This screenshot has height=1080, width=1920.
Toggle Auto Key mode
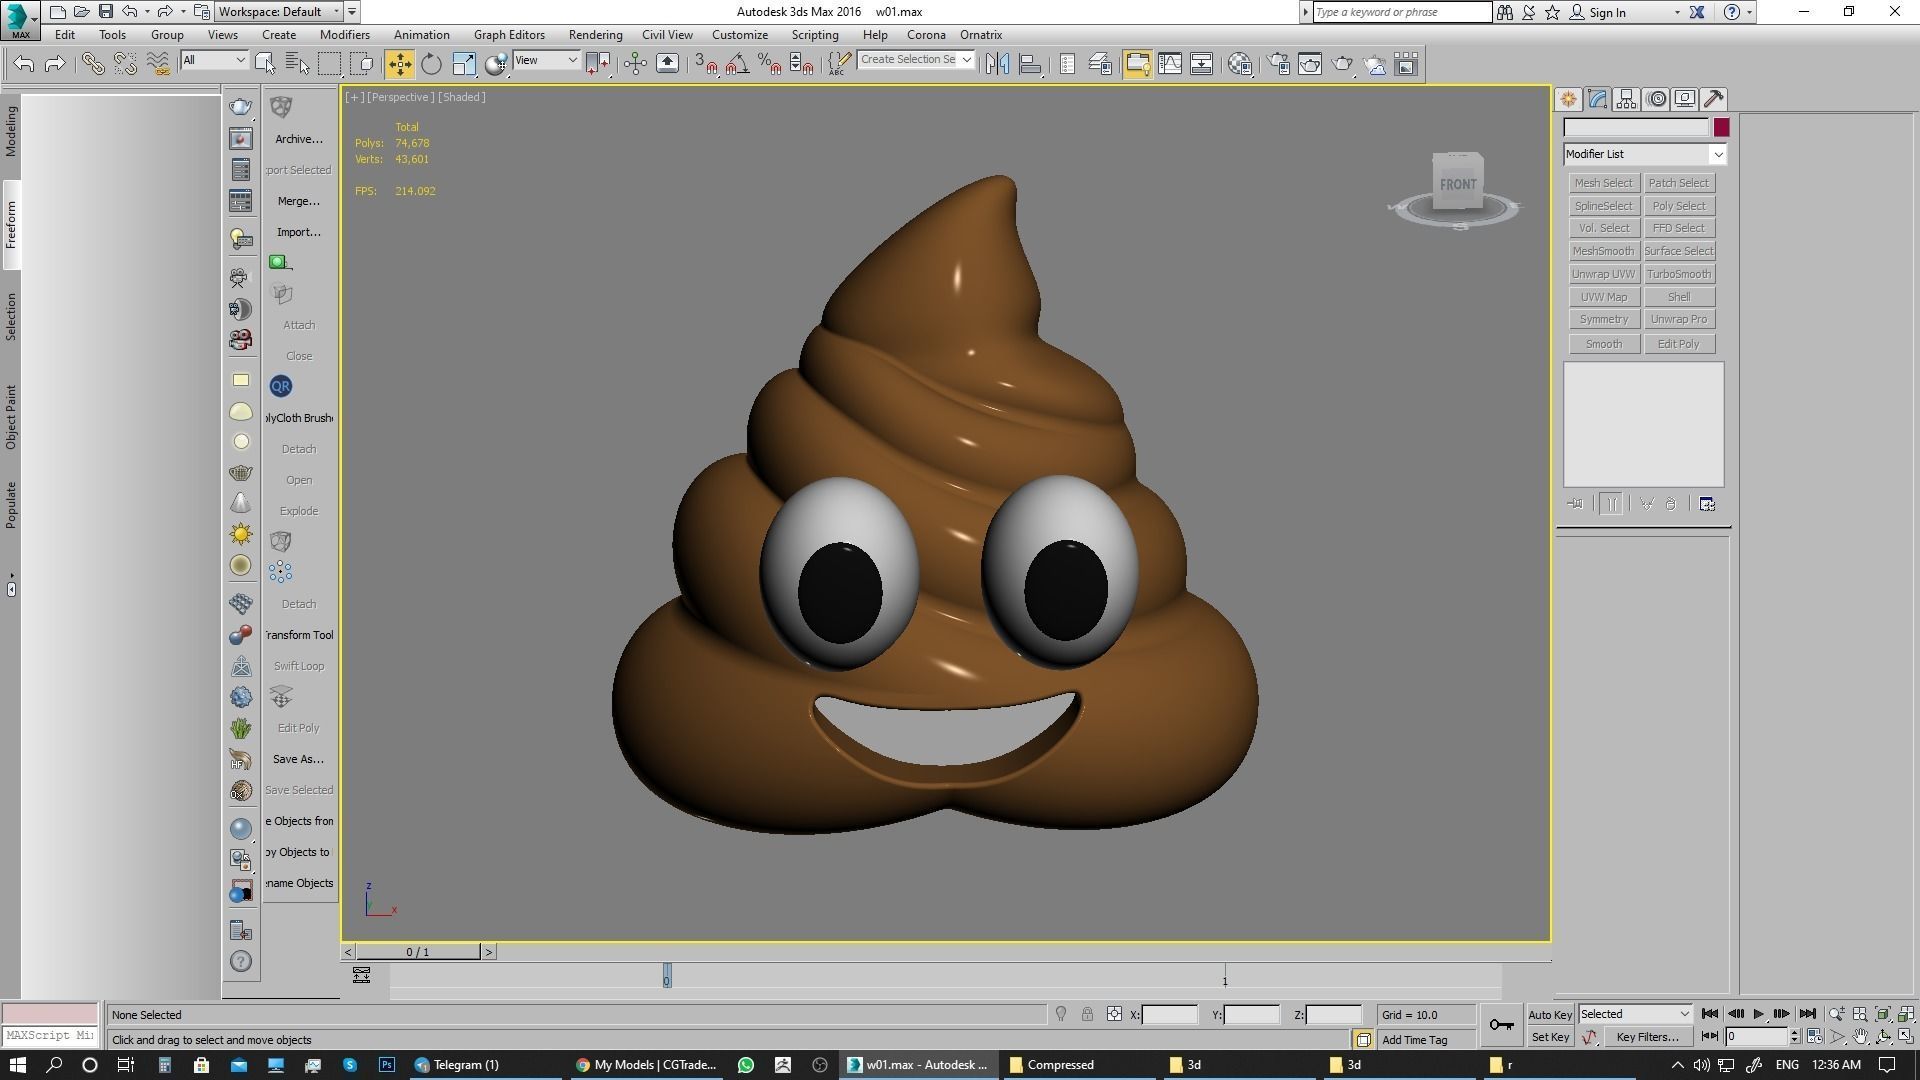point(1550,1015)
